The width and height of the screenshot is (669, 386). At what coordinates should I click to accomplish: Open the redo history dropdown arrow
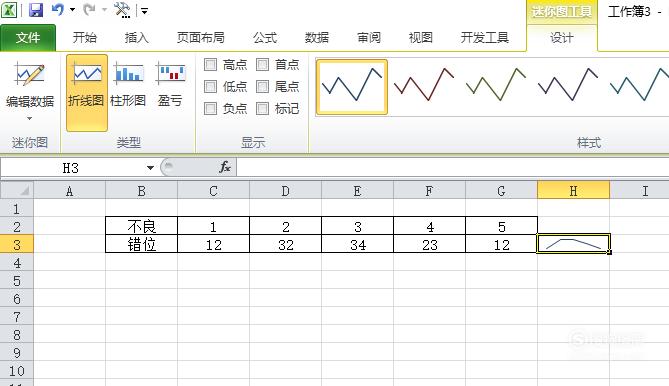[x=104, y=9]
